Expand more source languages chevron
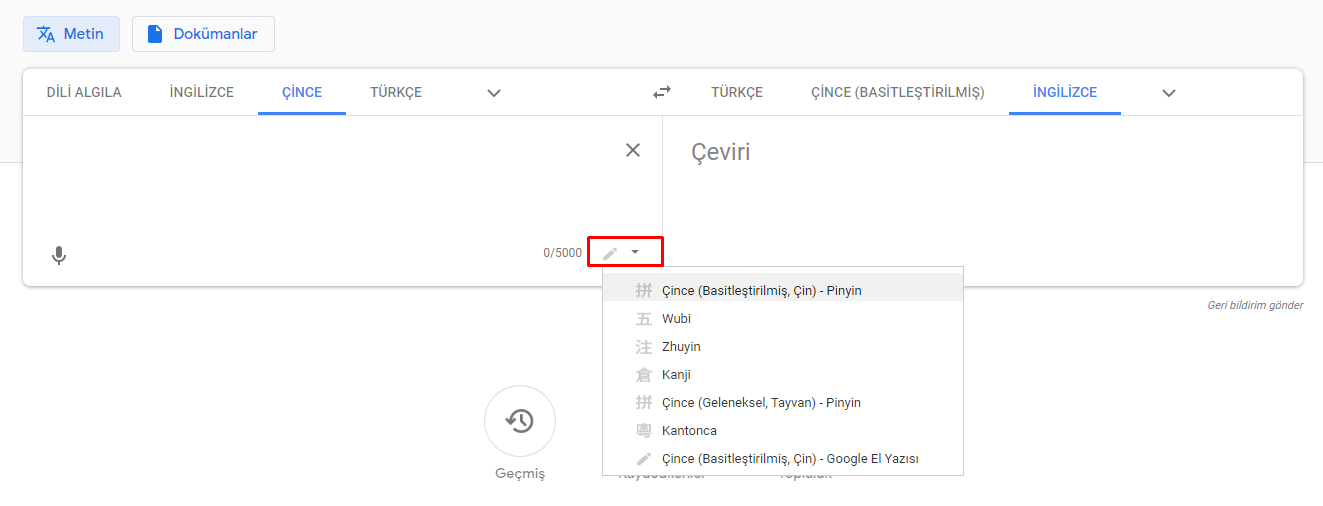This screenshot has height=506, width=1323. click(493, 93)
